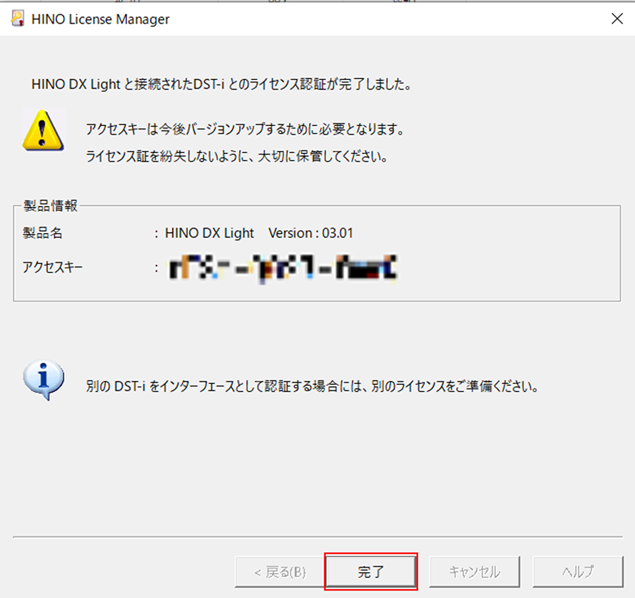Viewport: 635px width, 598px height.
Task: Click the ヘルプ help button
Action: [x=578, y=572]
